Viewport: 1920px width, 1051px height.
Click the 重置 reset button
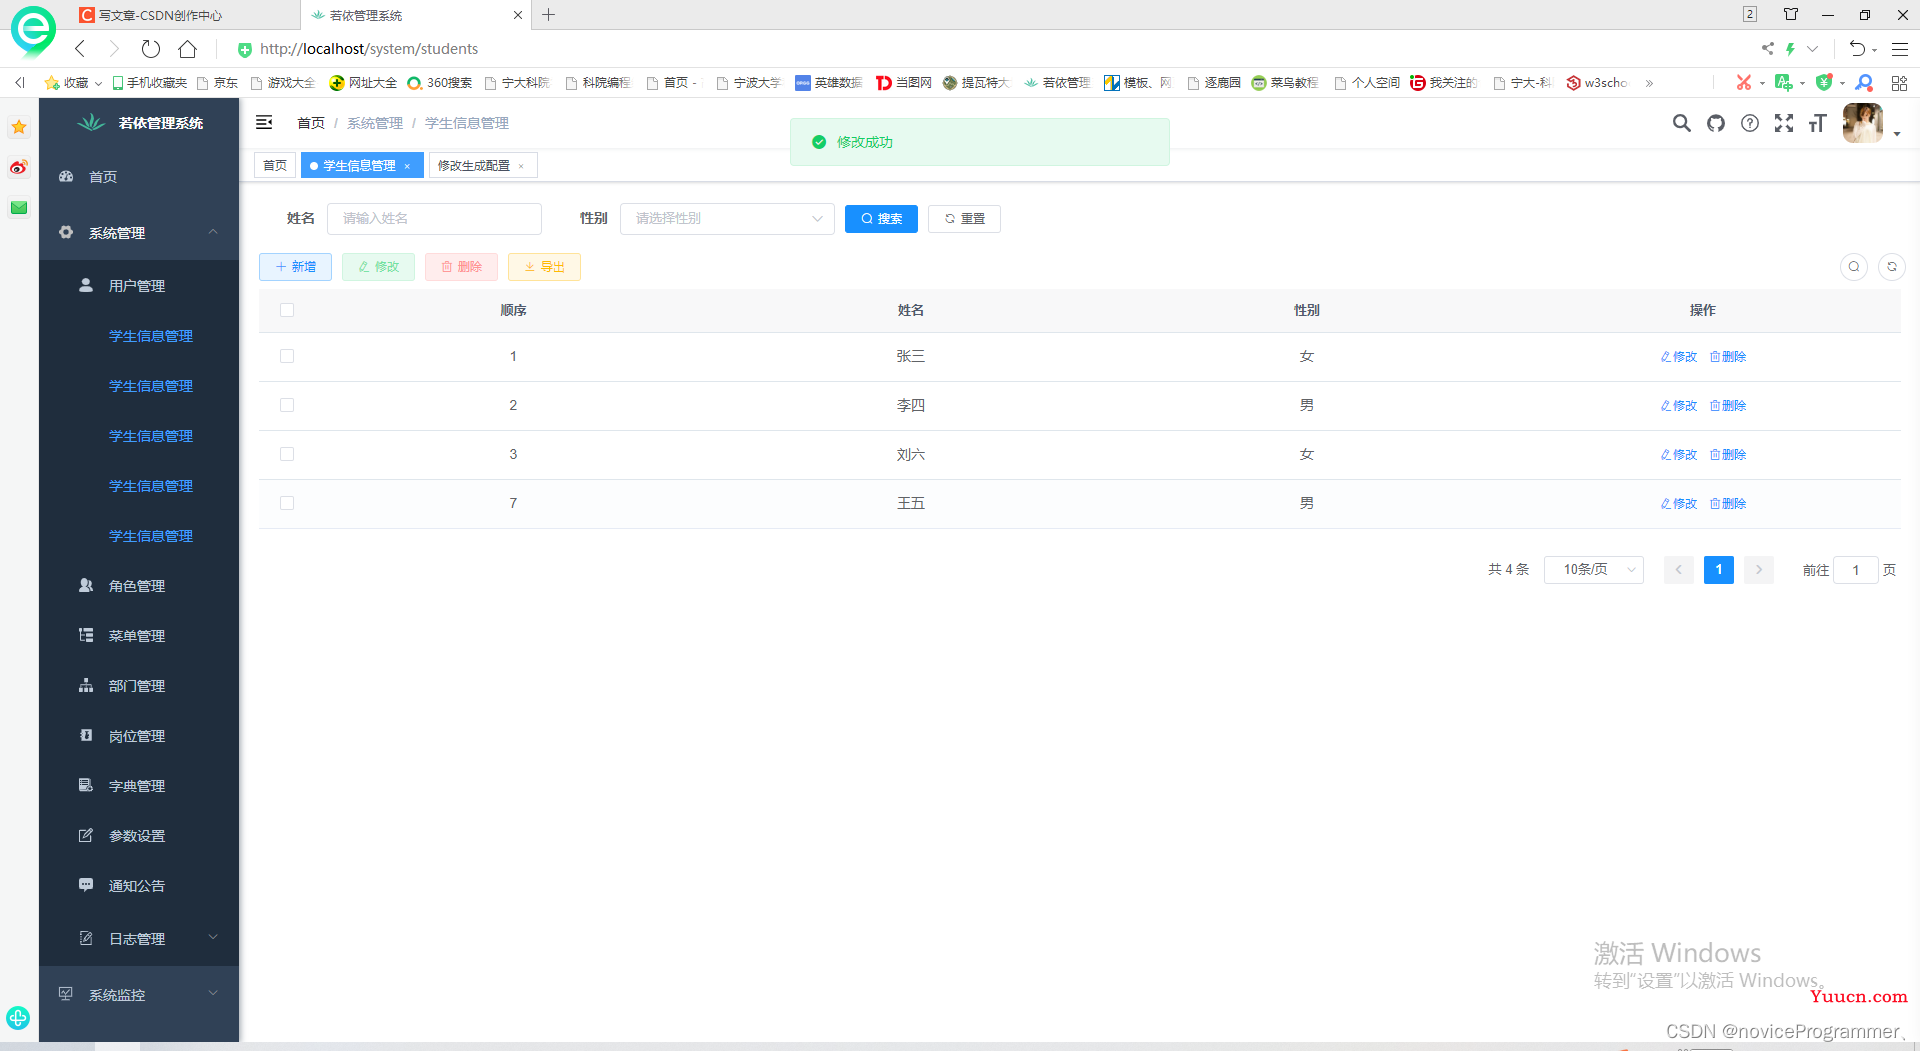point(964,218)
